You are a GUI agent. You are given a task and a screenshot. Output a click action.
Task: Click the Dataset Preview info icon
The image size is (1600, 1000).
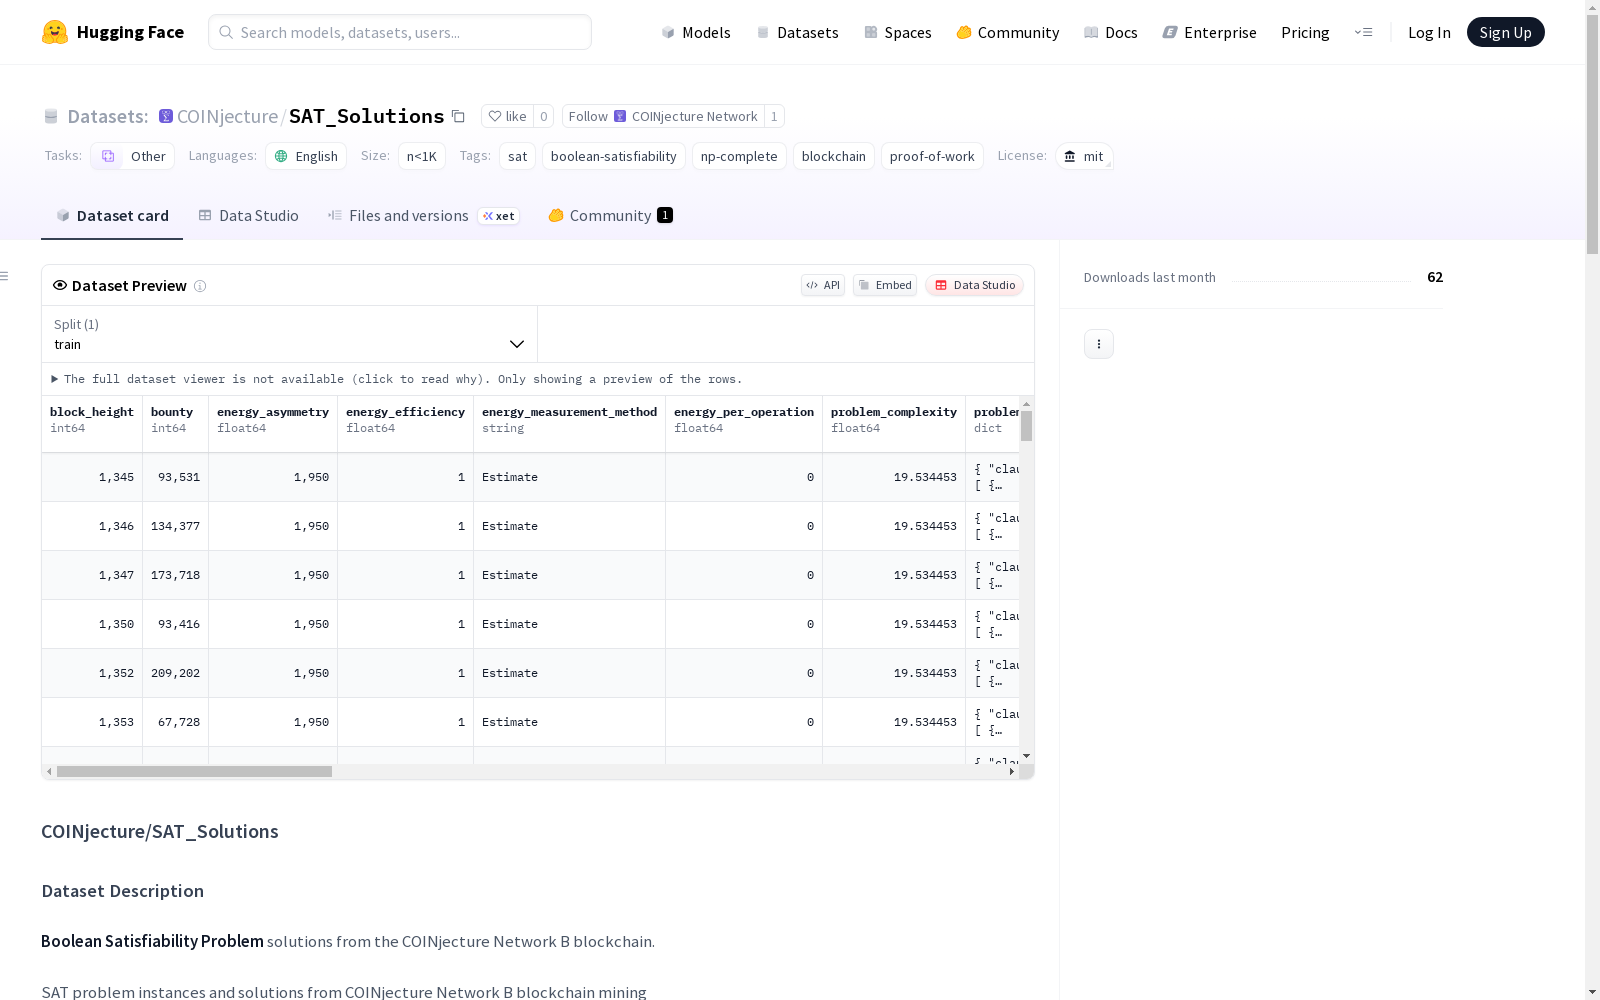200,286
